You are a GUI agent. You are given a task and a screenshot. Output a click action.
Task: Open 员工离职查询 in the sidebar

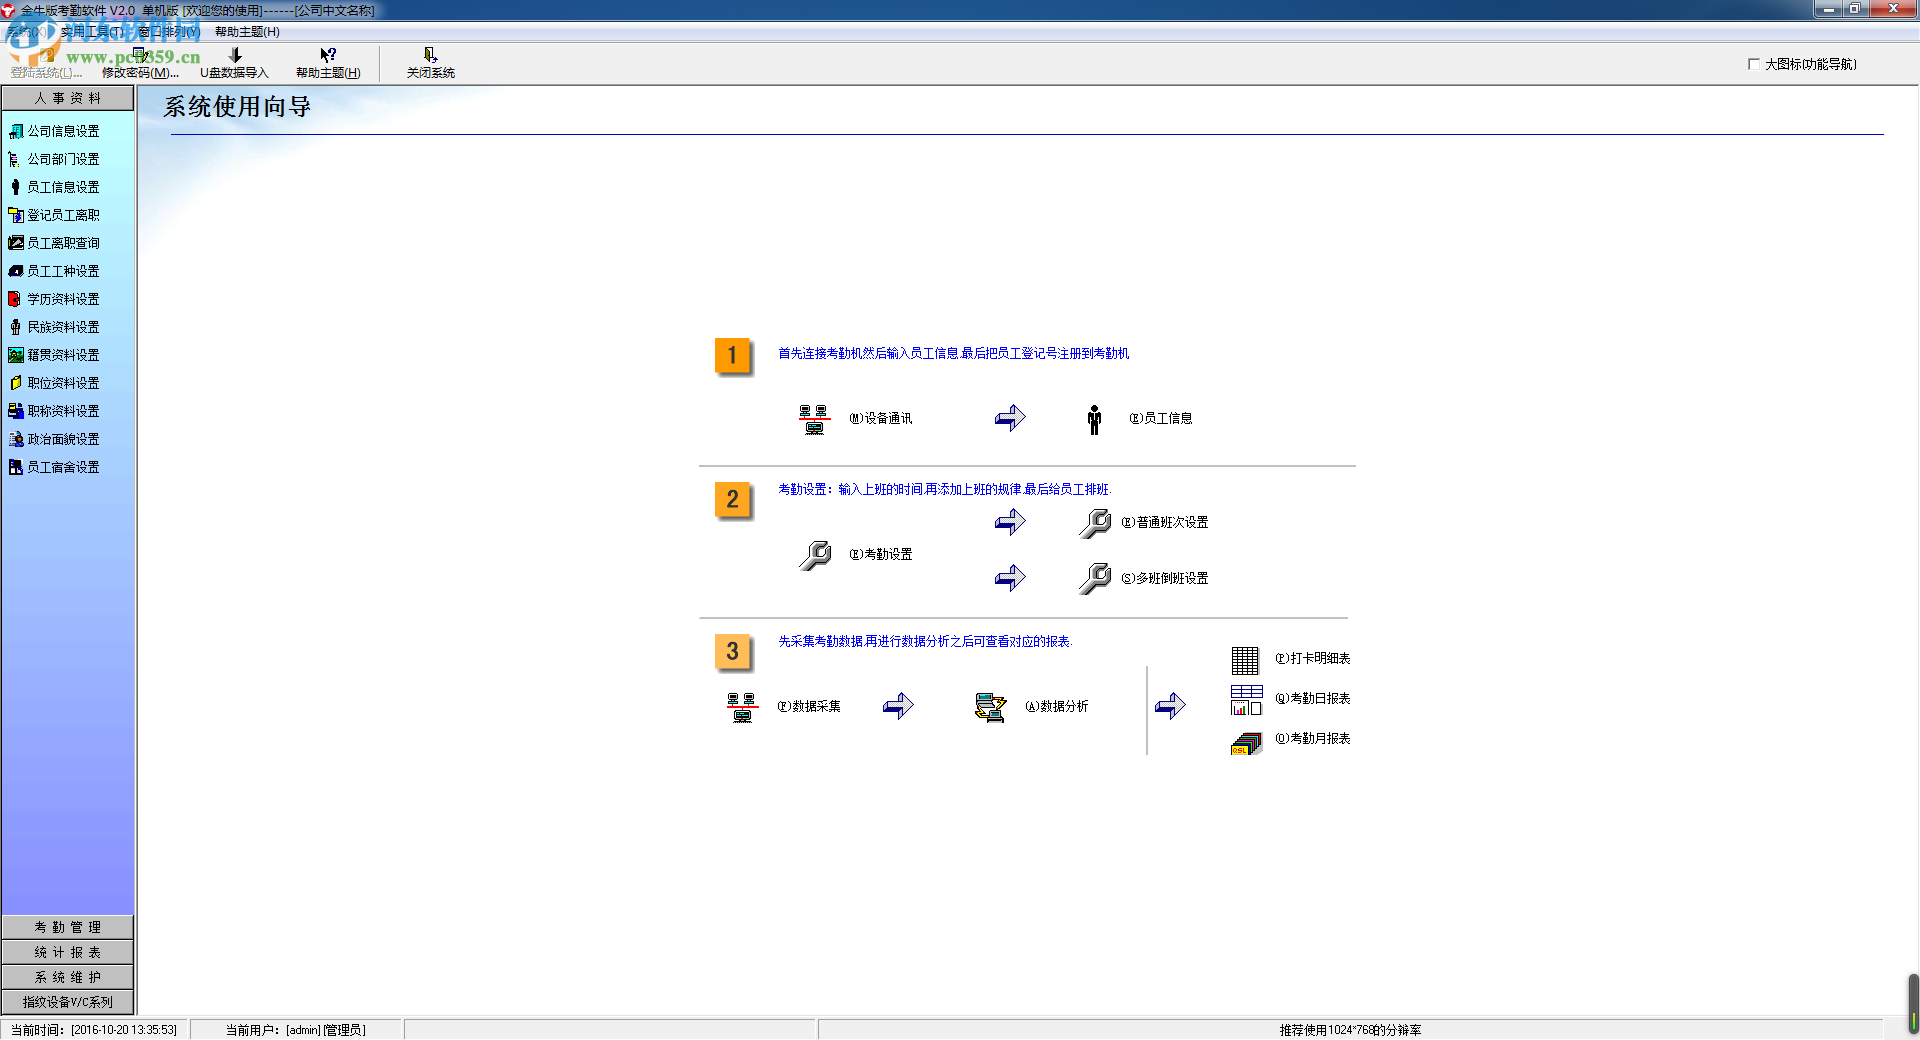click(x=55, y=243)
